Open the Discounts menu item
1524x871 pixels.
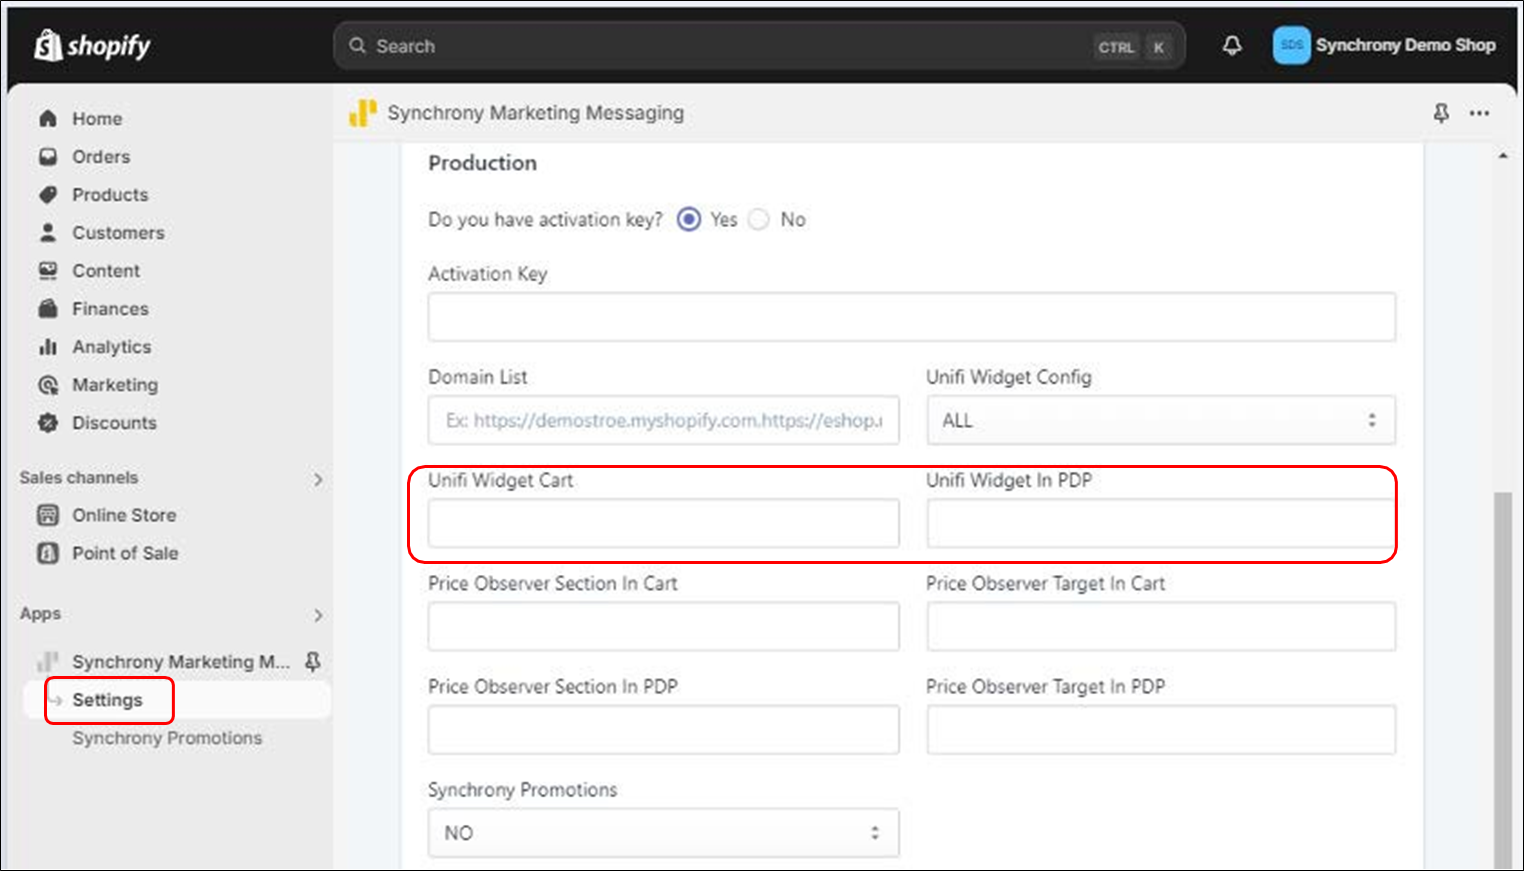pyautogui.click(x=114, y=422)
